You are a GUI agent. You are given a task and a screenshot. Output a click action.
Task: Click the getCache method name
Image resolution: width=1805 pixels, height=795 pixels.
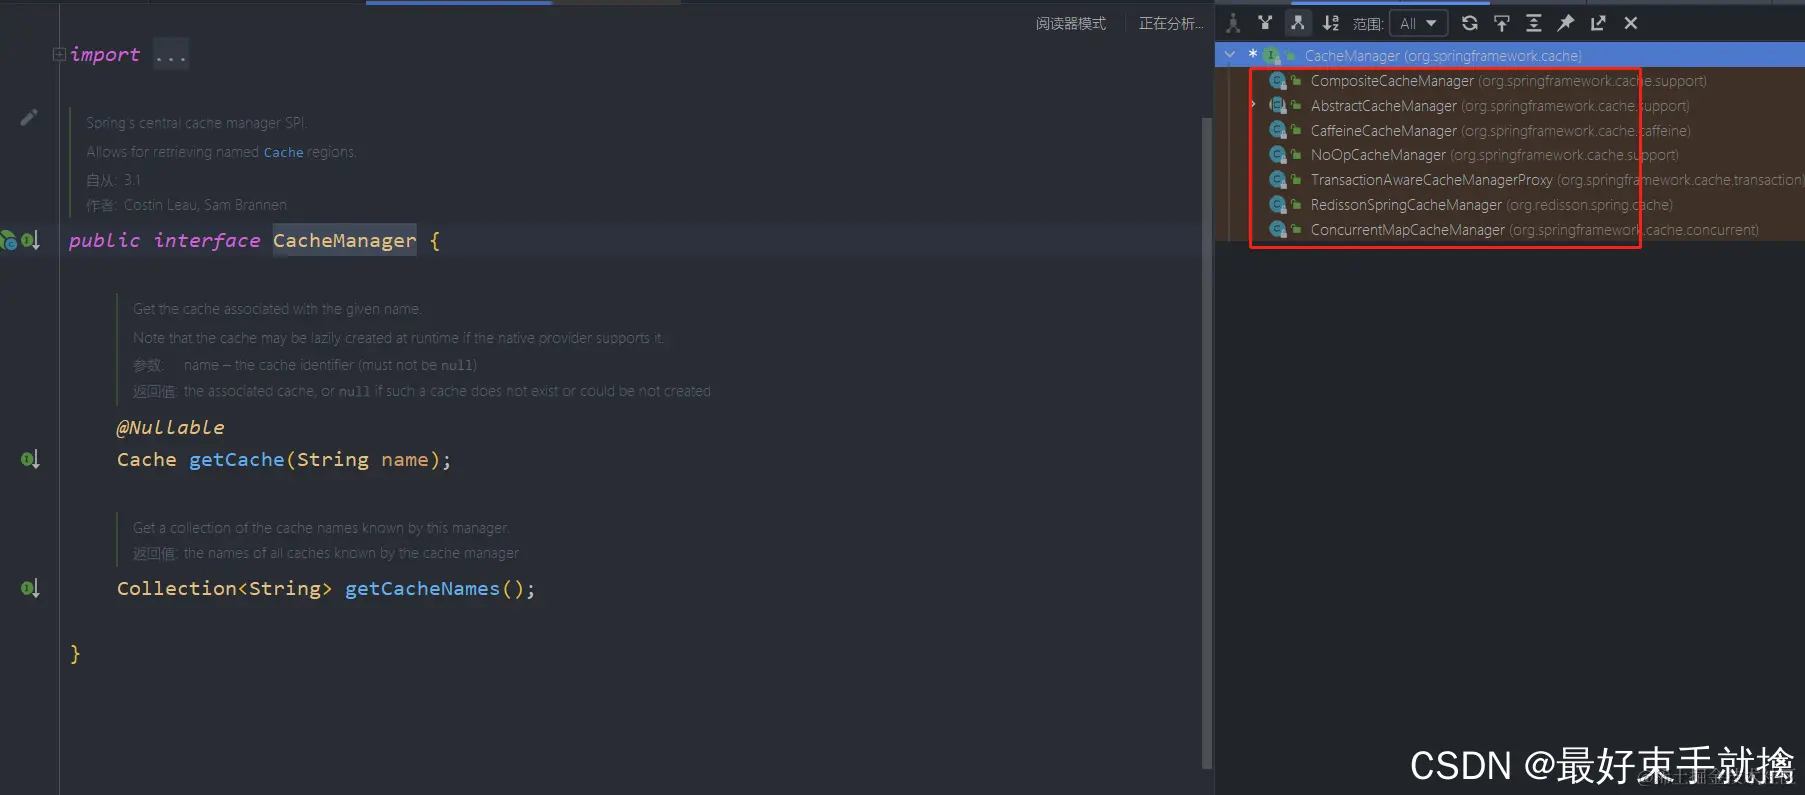tap(237, 459)
